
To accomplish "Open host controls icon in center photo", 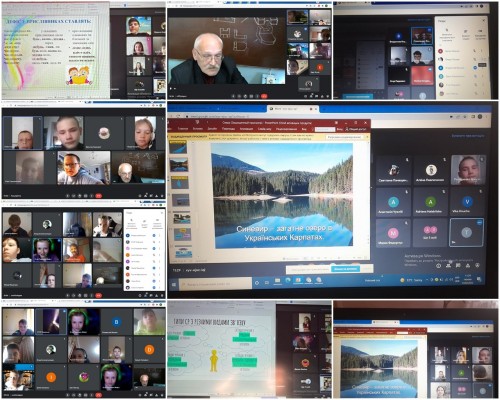I will pos(478,266).
